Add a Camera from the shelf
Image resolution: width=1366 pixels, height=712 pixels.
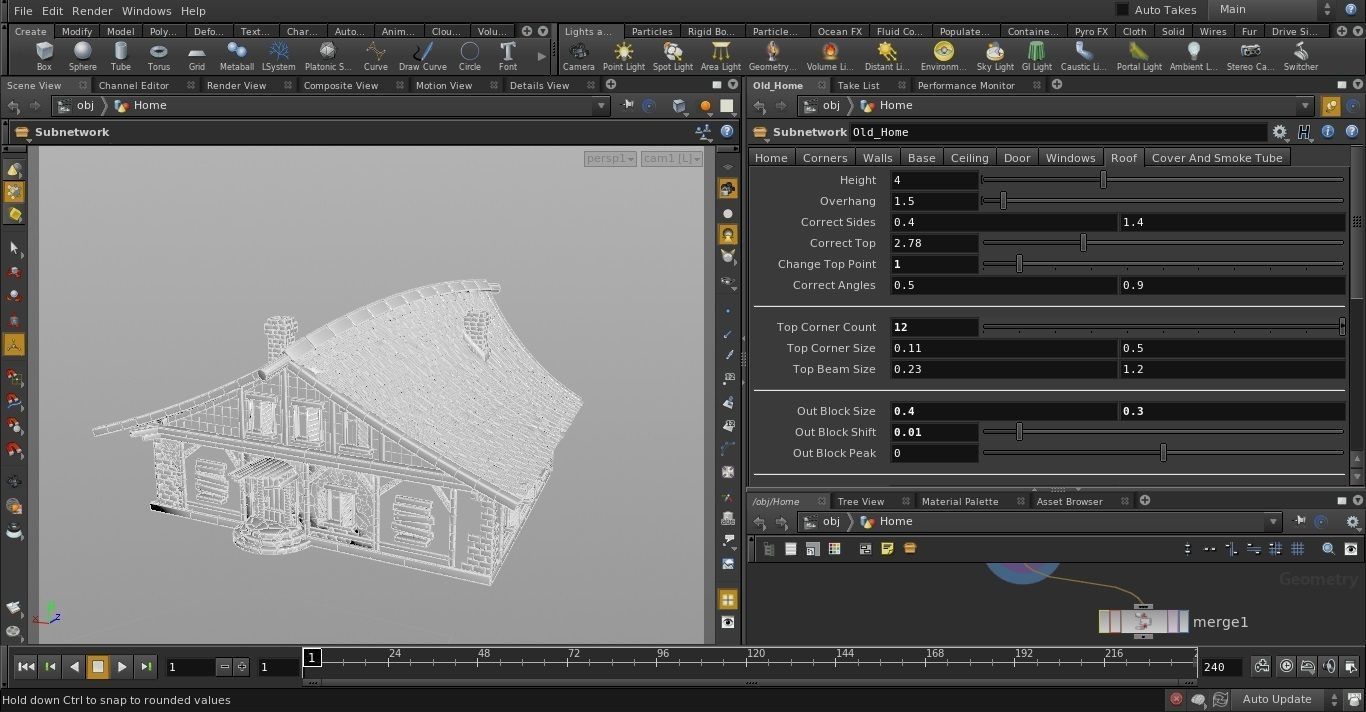(x=578, y=56)
